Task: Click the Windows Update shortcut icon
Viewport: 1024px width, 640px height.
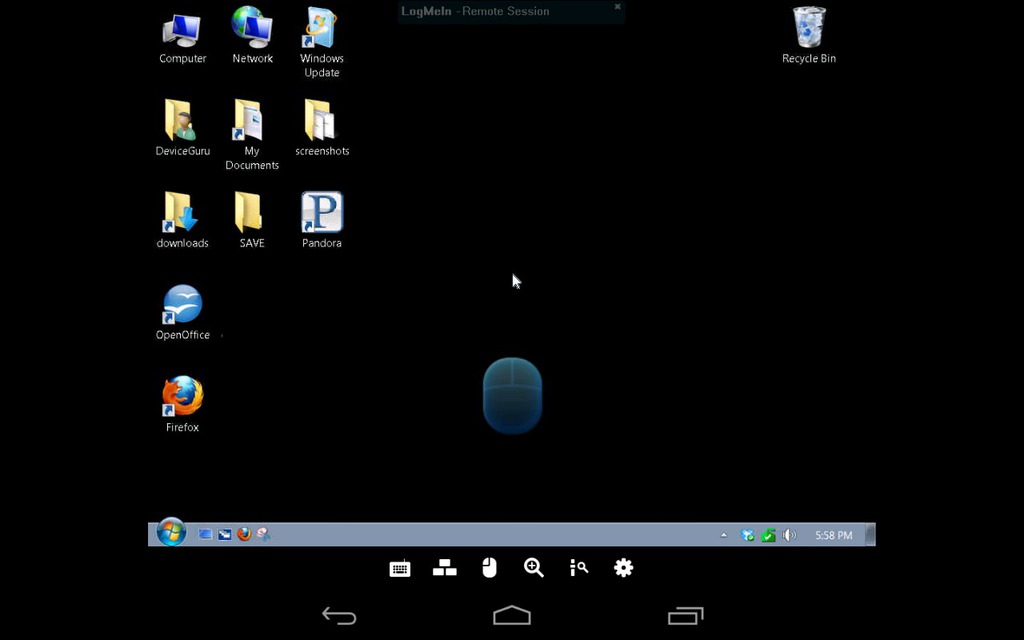Action: coord(321,42)
